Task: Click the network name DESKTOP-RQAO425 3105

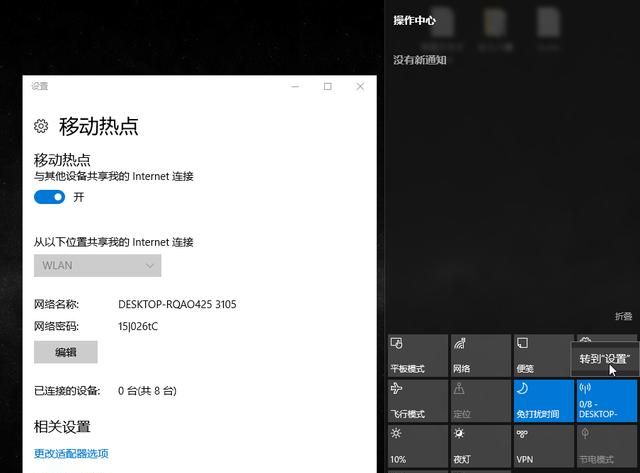Action: coord(177,304)
